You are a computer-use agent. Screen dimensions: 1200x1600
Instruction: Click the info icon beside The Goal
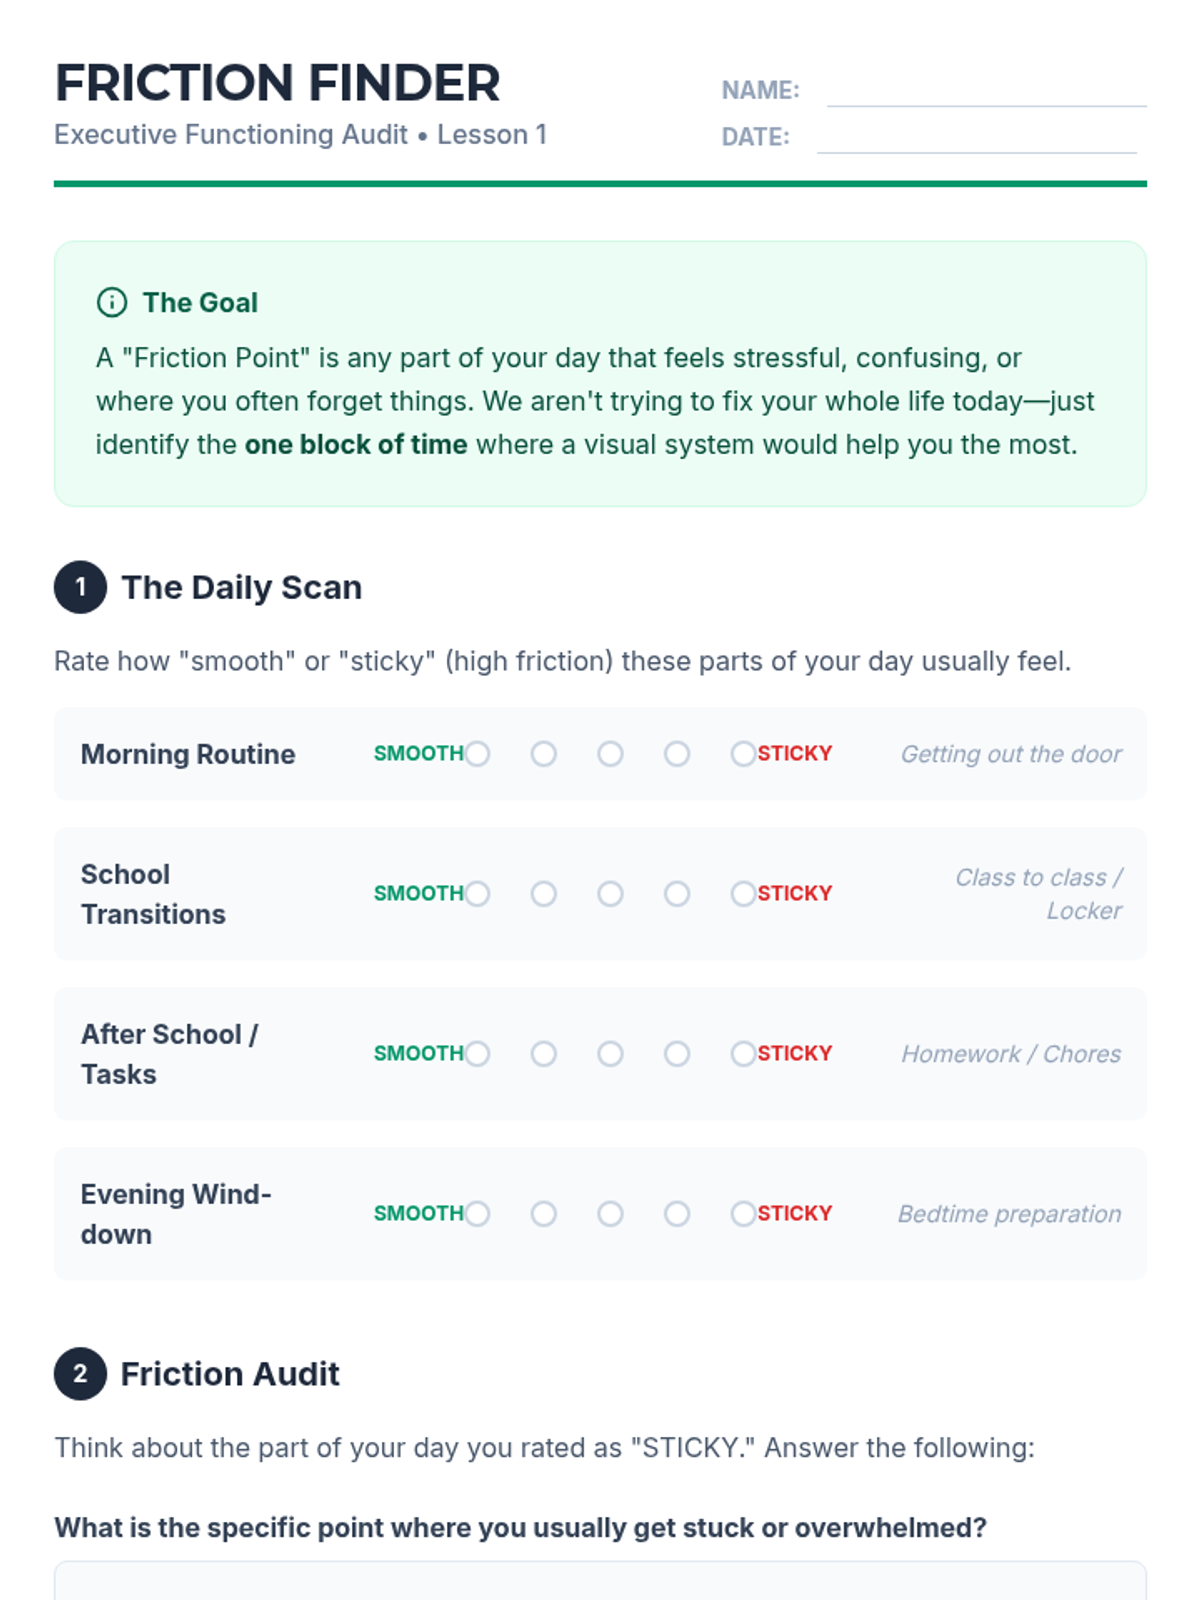point(111,302)
